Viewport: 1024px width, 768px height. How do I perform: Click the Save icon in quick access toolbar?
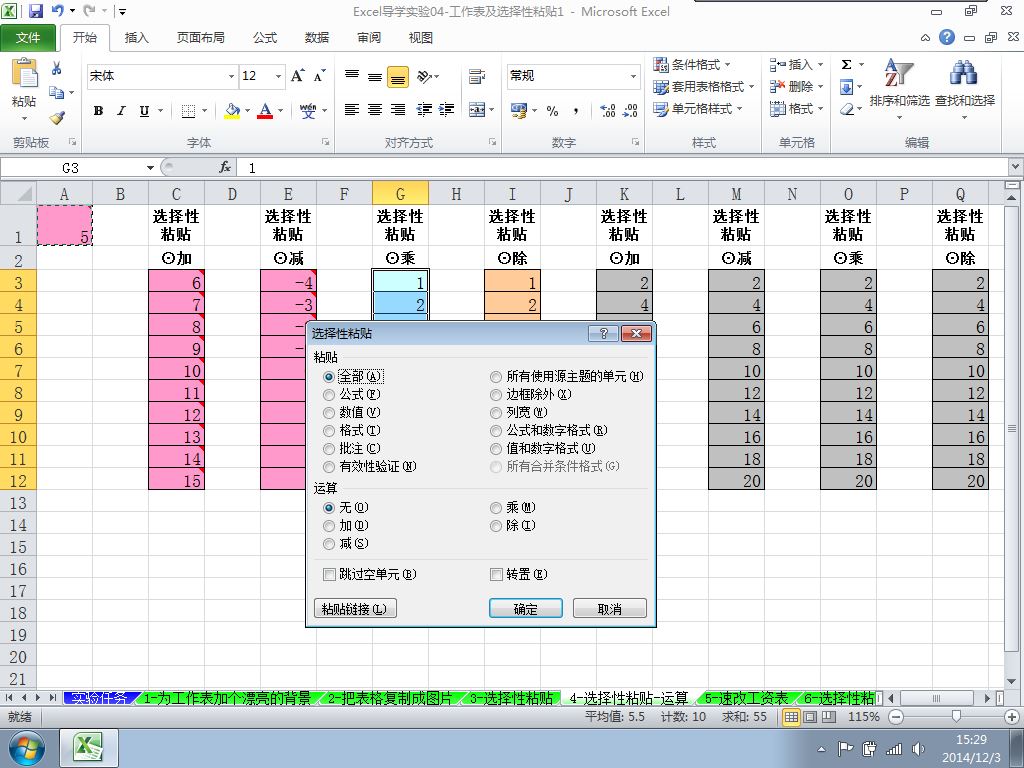click(35, 11)
